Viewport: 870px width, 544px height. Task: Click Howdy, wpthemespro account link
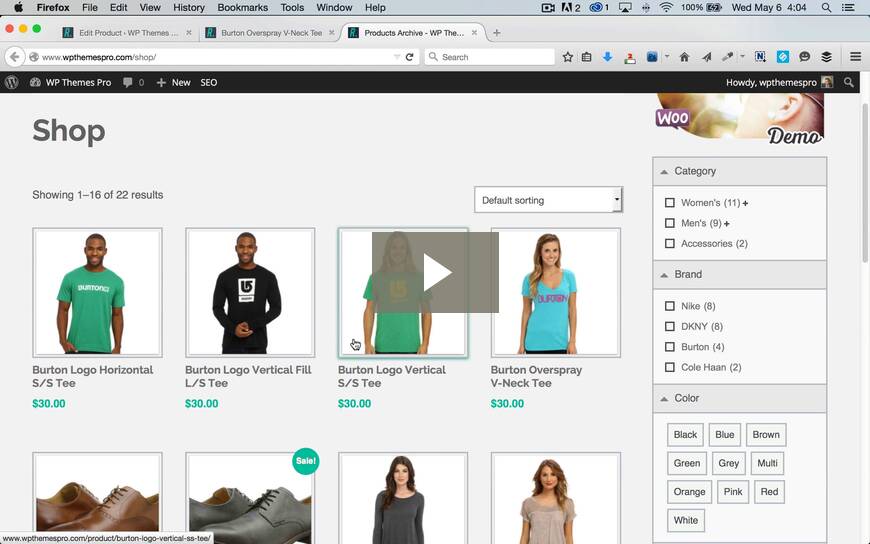tap(771, 82)
